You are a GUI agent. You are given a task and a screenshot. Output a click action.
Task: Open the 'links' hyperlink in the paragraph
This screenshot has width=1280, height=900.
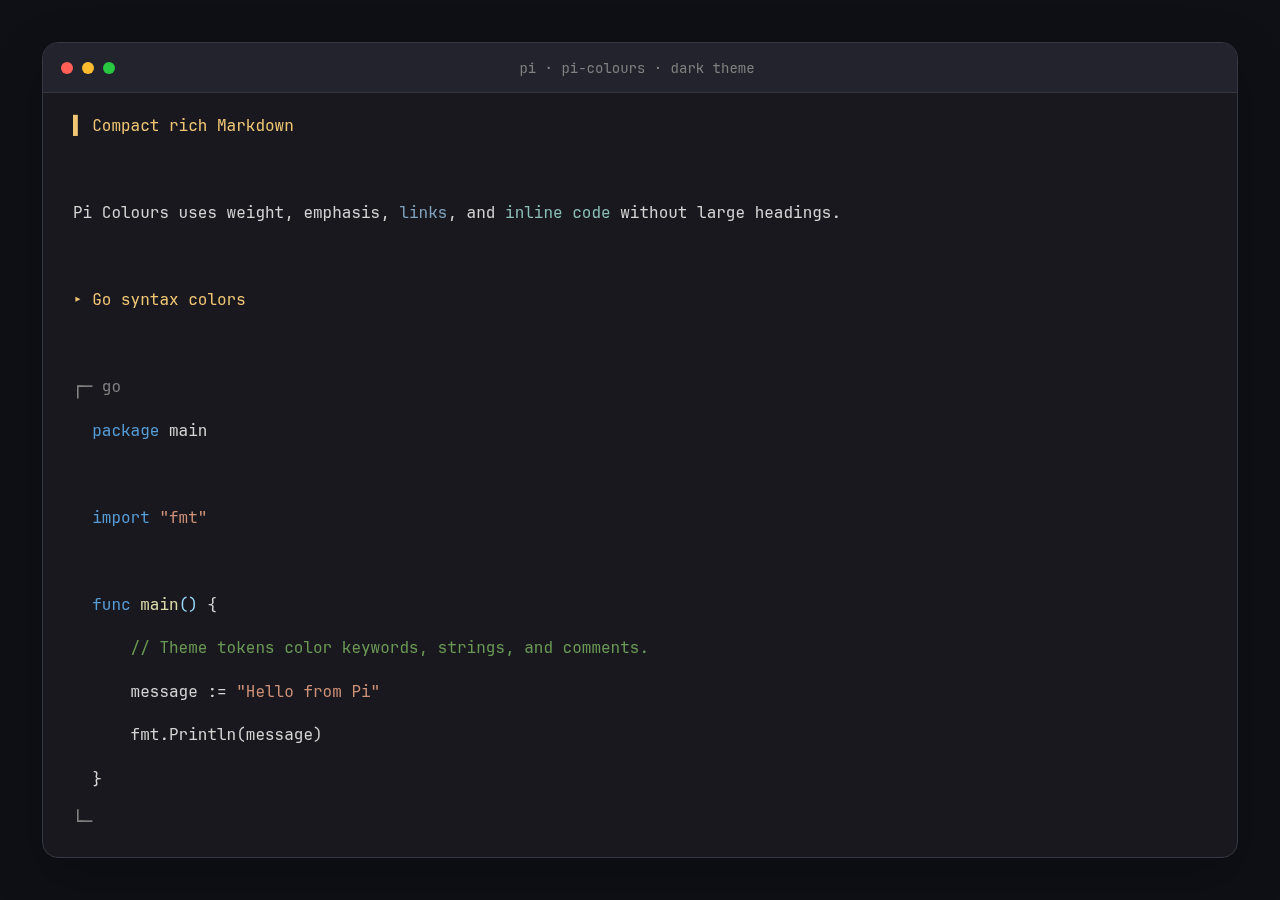[x=423, y=213]
